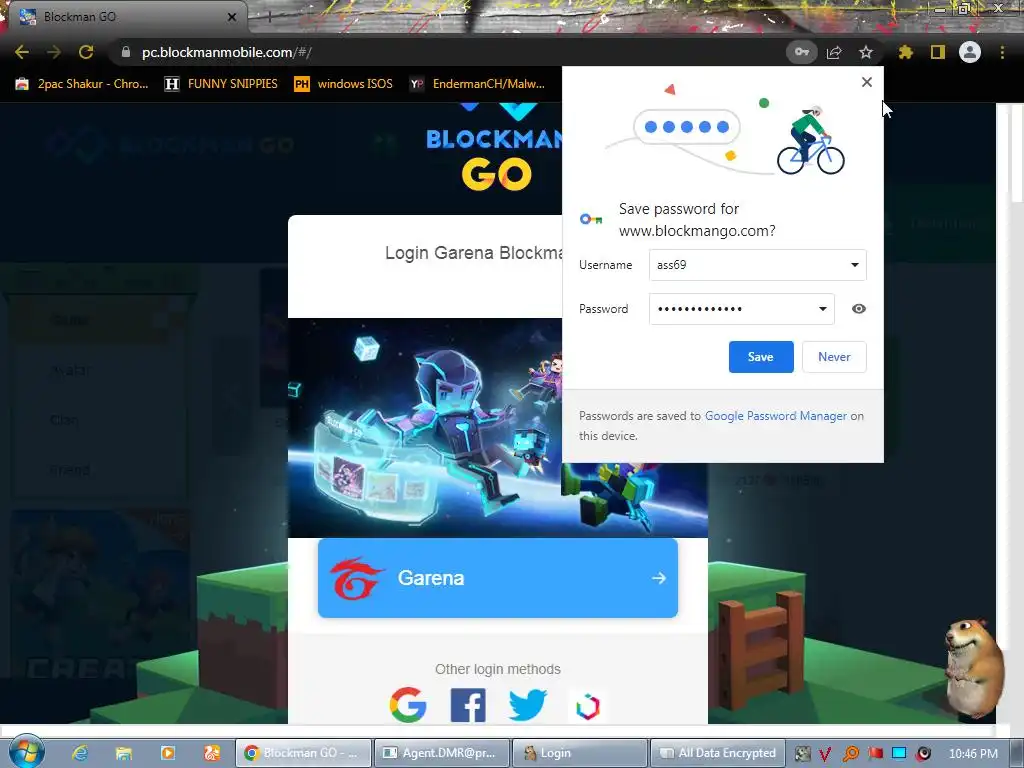Open the UC Browser taskbar icon
The width and height of the screenshot is (1024, 768).
(212, 753)
